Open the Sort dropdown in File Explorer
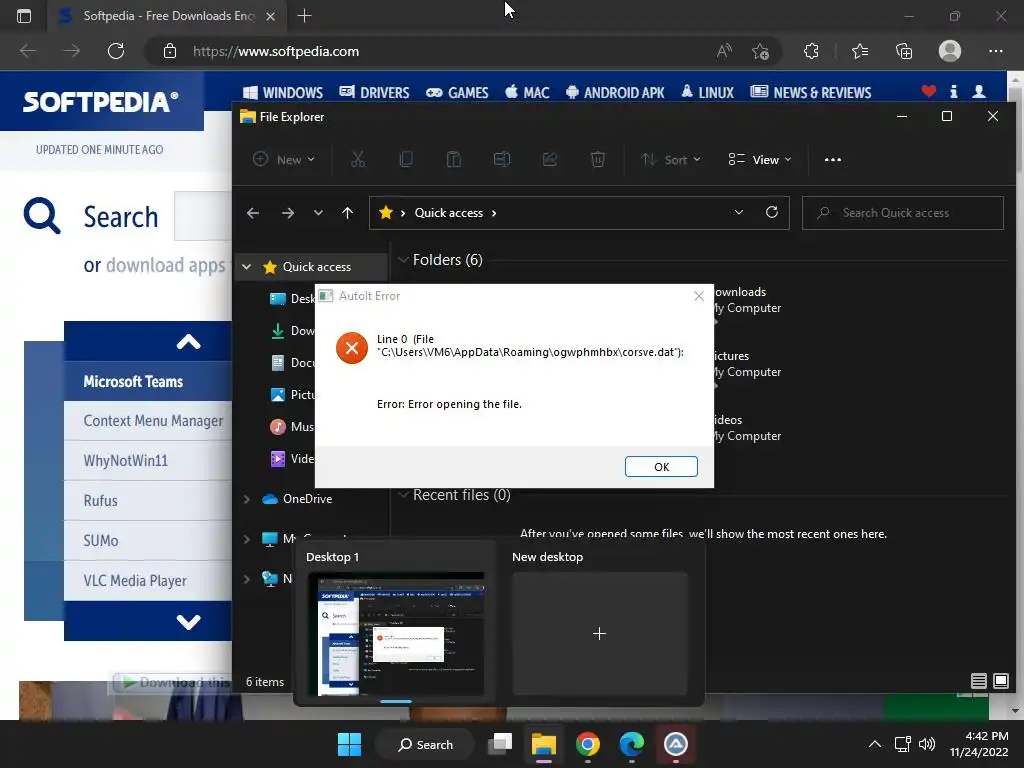 (671, 159)
